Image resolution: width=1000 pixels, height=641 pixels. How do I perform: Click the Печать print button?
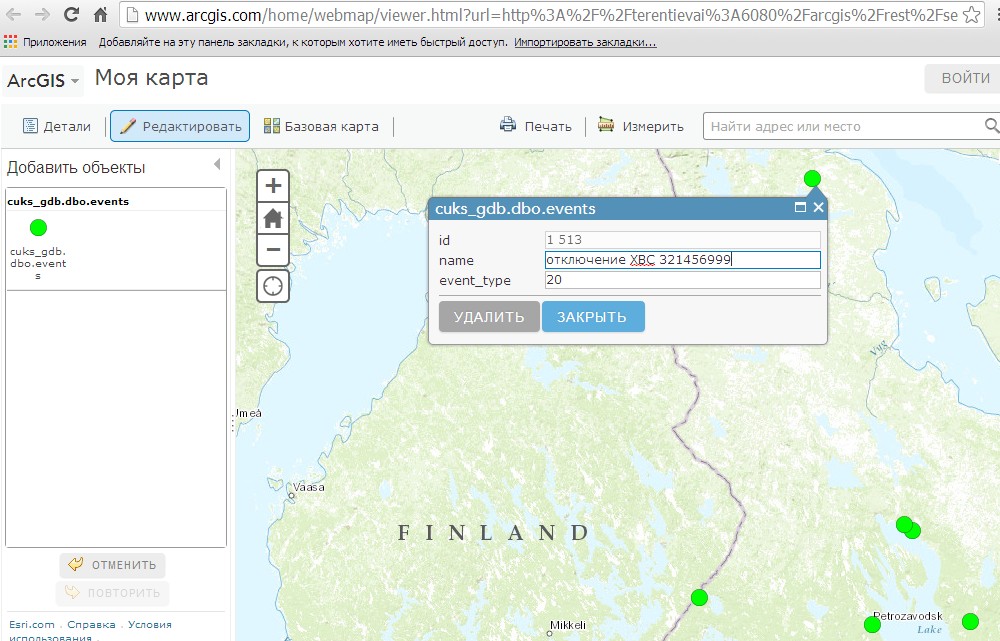(x=536, y=127)
